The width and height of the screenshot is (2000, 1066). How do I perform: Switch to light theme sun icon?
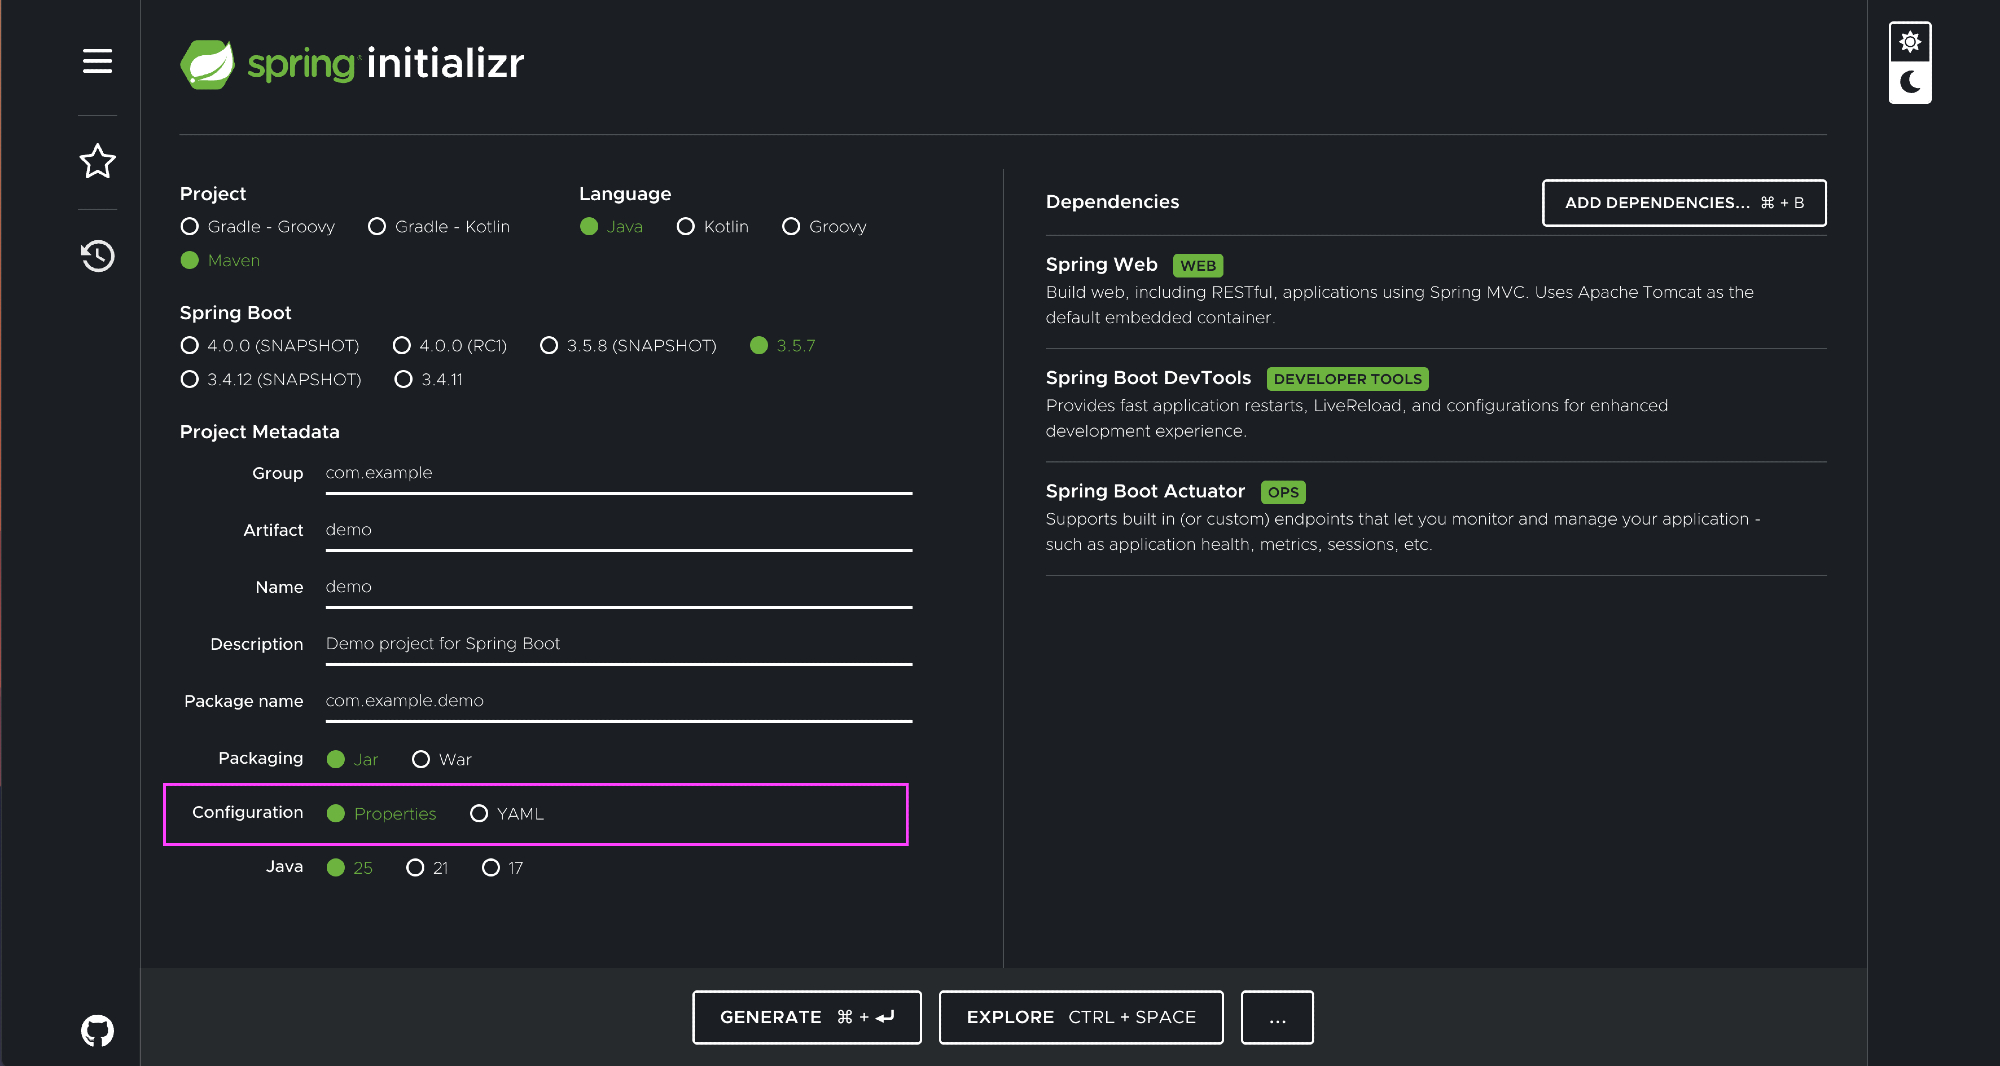pos(1909,42)
